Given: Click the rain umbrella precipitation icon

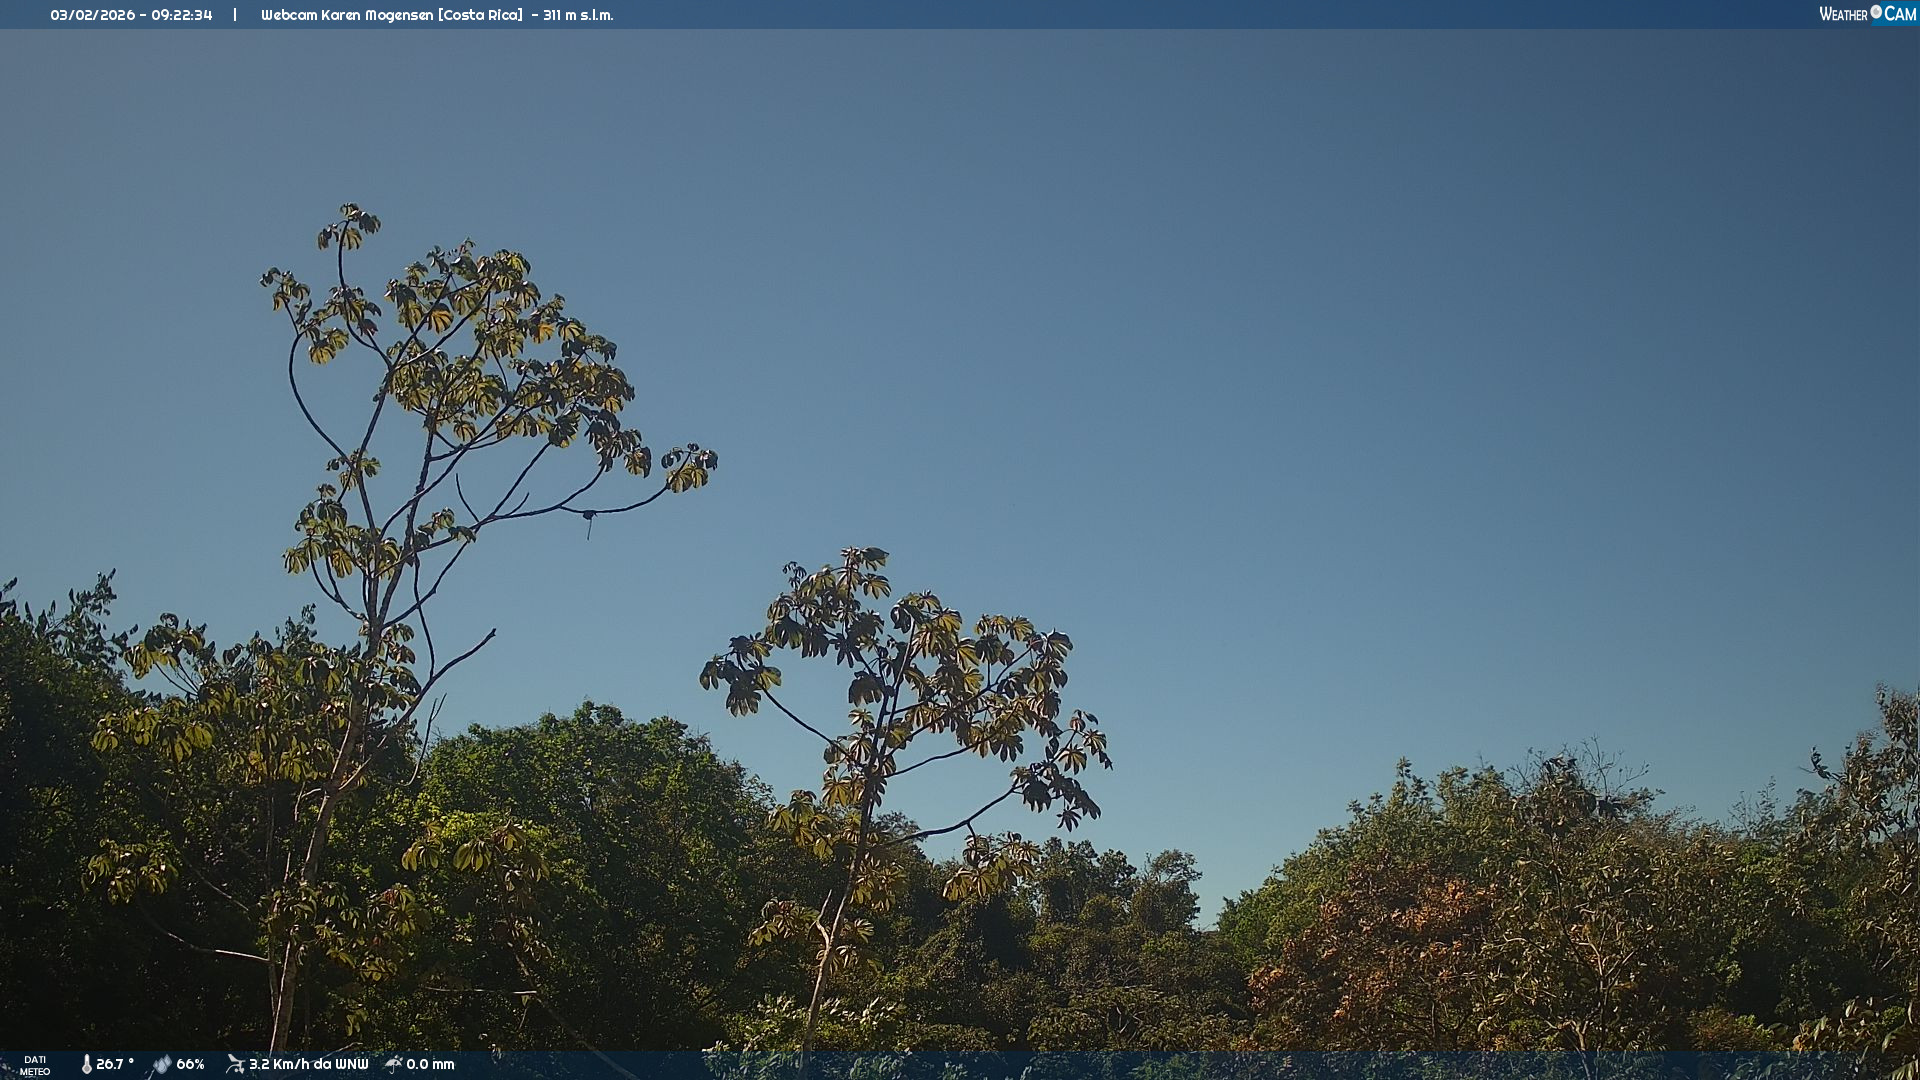Looking at the screenshot, I should (393, 1064).
